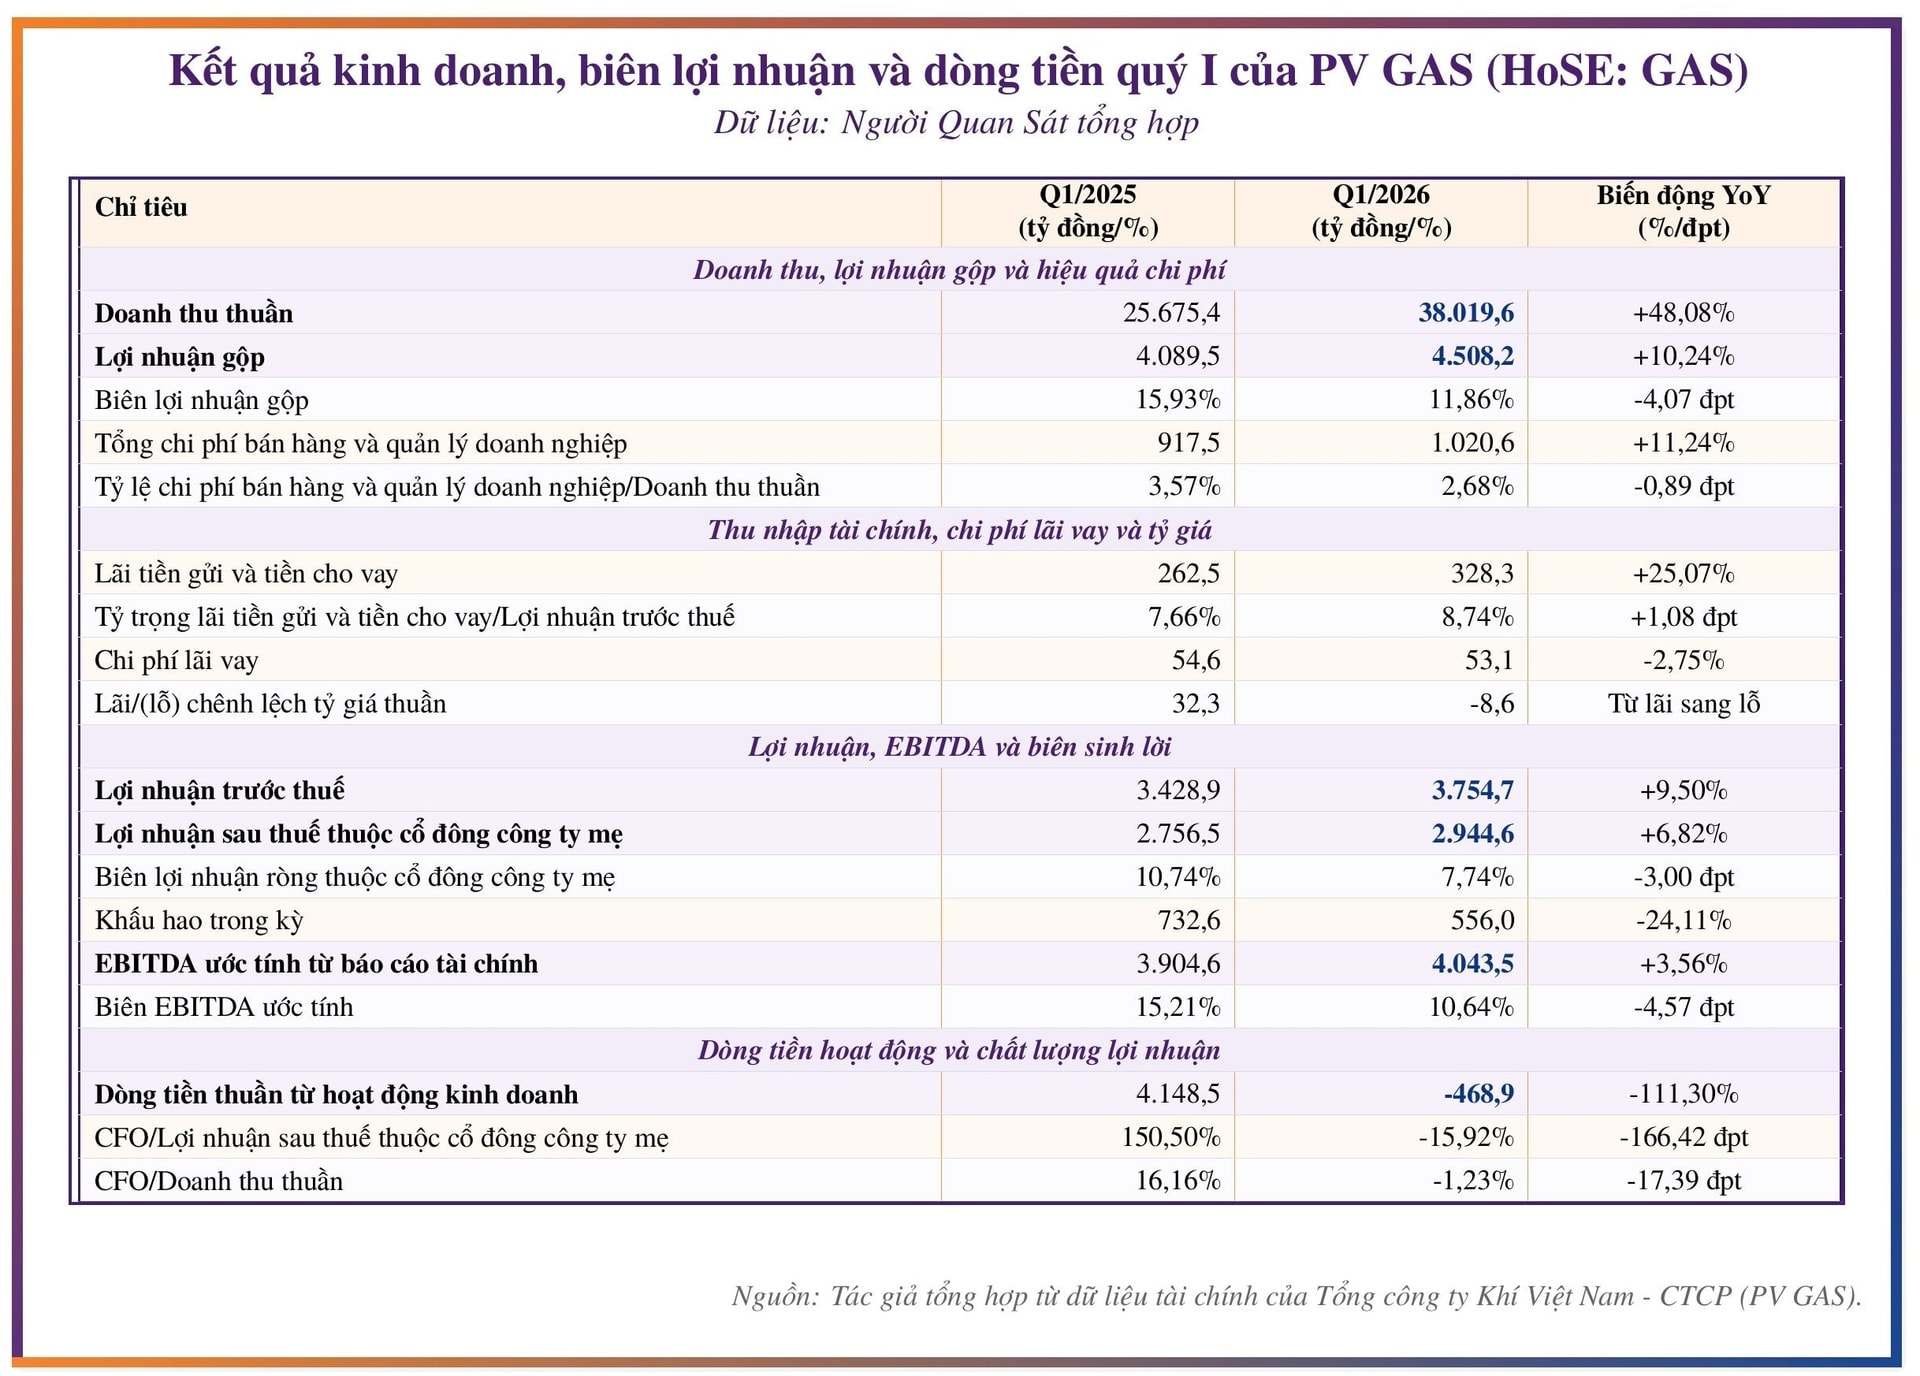Select the margin value '11,86%'
This screenshot has height=1376, width=1920.
point(1471,400)
